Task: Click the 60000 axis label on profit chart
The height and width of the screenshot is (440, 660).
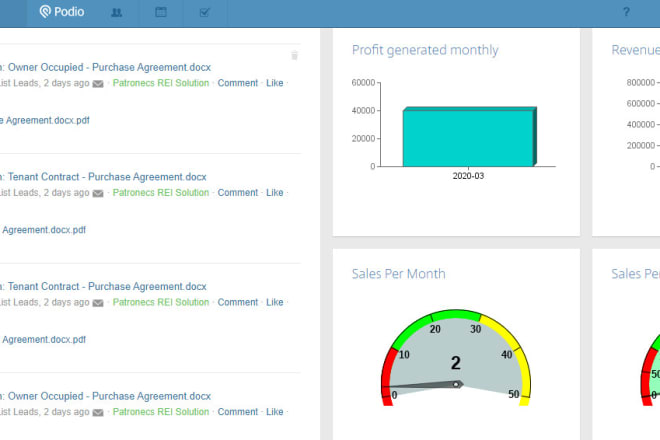Action: (x=363, y=83)
